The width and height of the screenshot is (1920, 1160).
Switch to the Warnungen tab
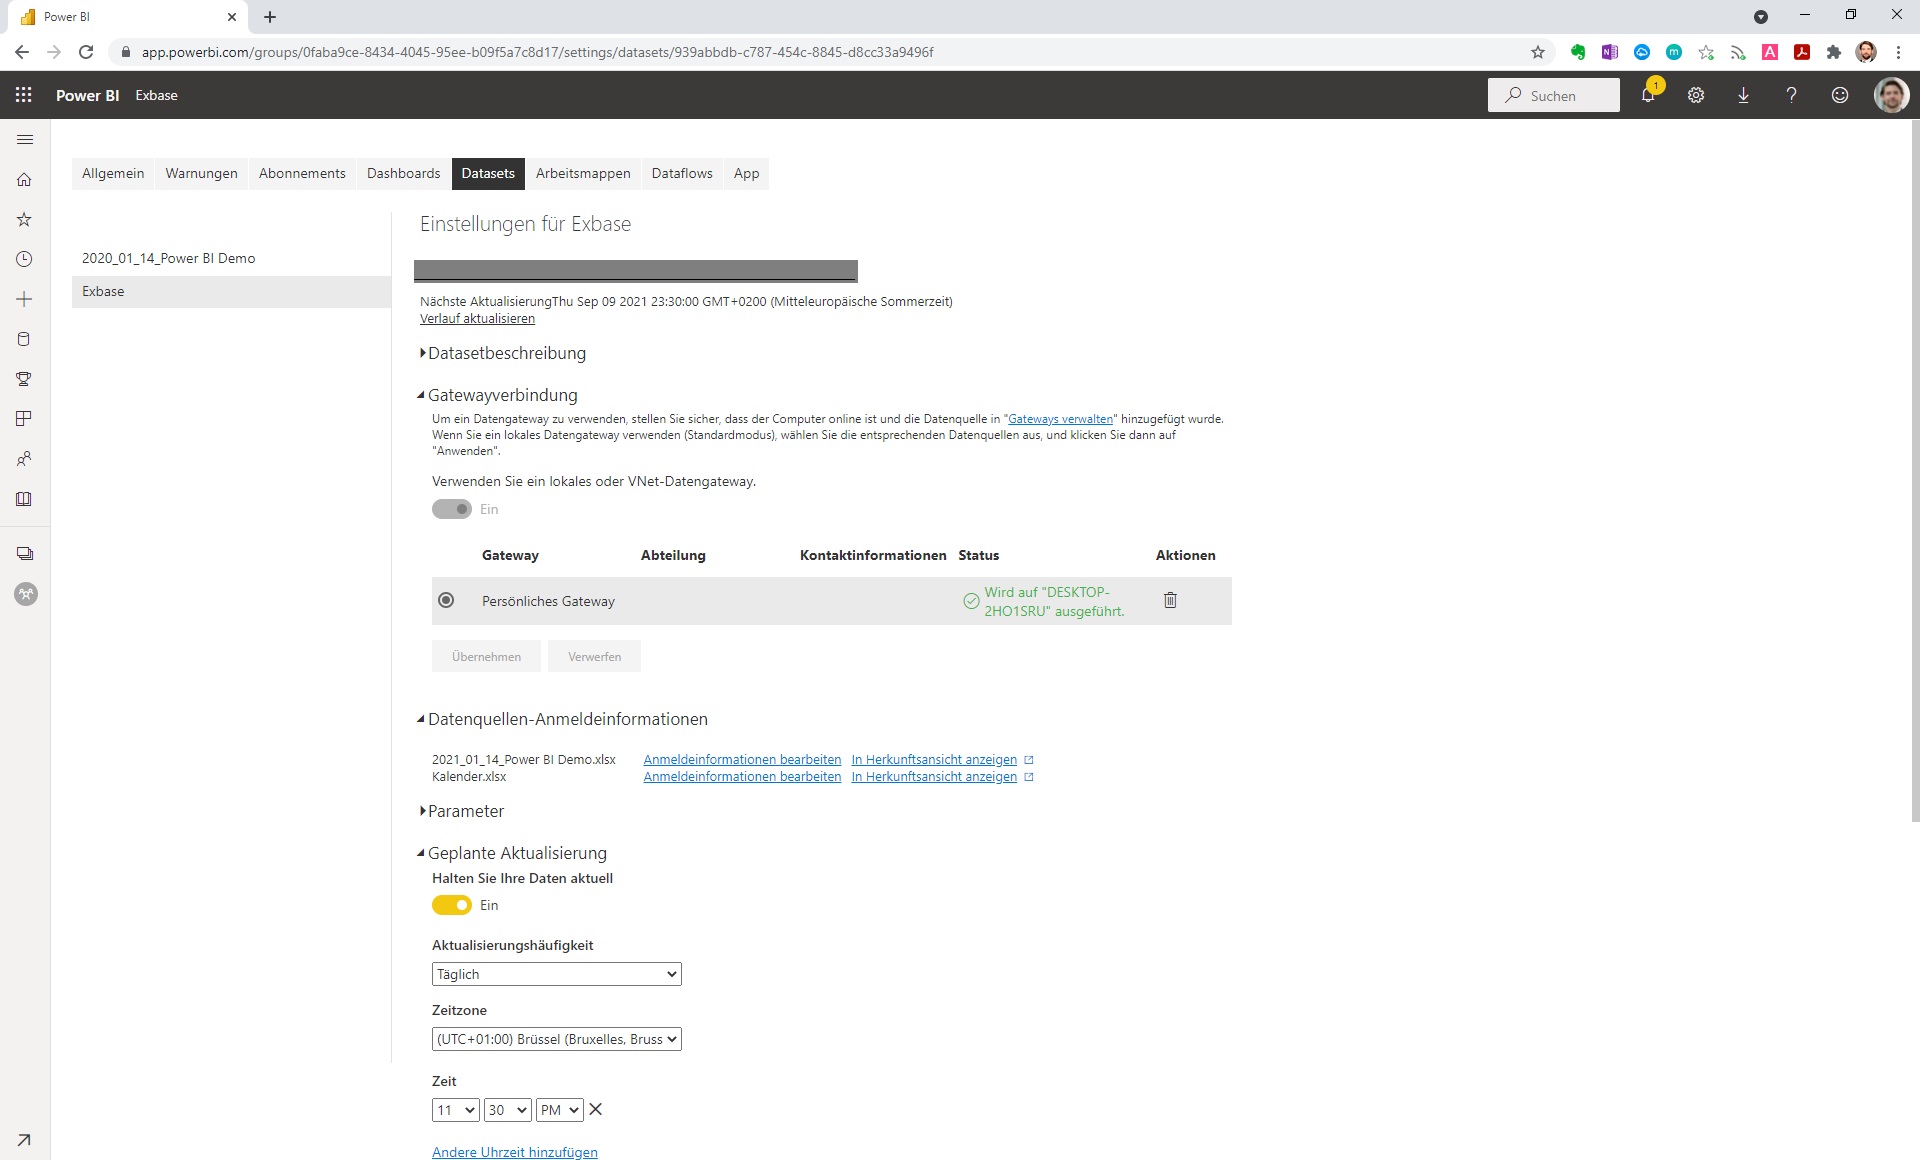tap(201, 173)
